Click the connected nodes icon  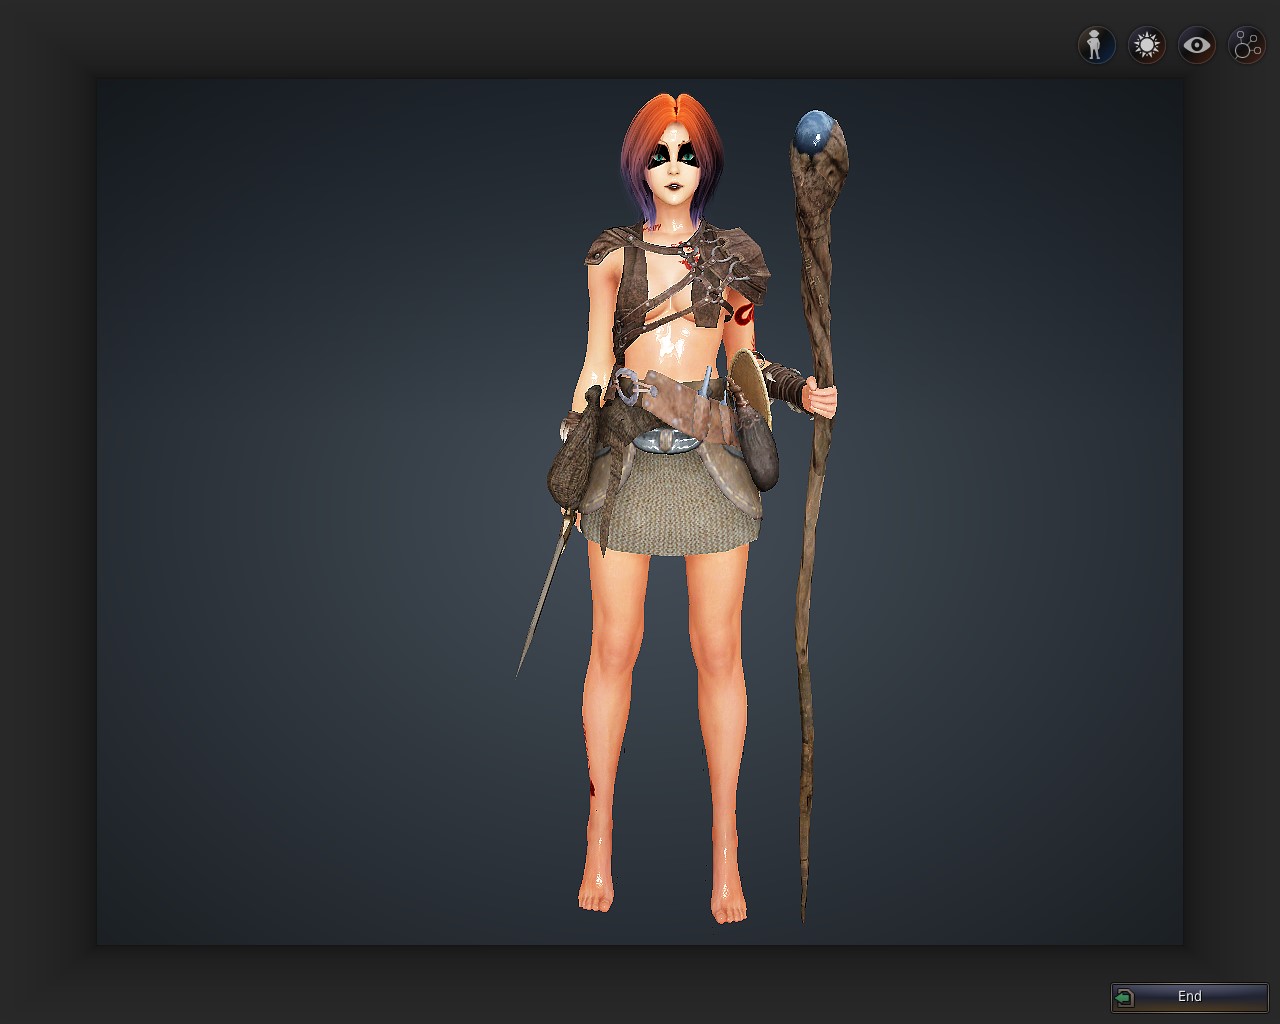(1247, 45)
